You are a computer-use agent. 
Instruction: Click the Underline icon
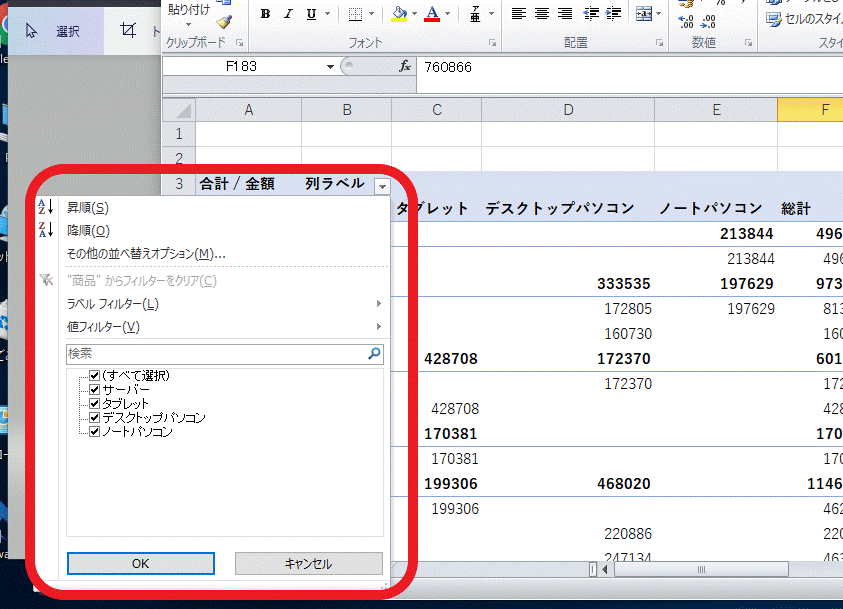[311, 14]
